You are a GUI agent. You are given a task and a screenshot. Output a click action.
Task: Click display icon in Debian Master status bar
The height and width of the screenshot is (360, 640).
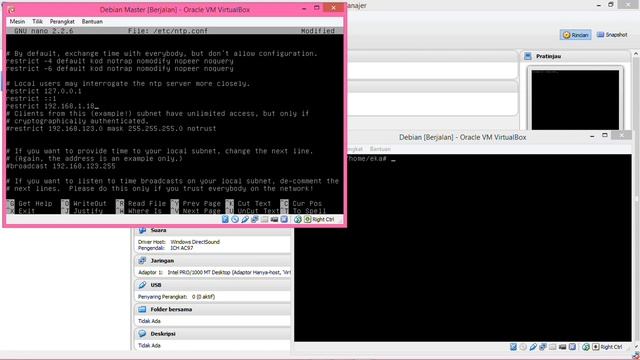pos(284,219)
